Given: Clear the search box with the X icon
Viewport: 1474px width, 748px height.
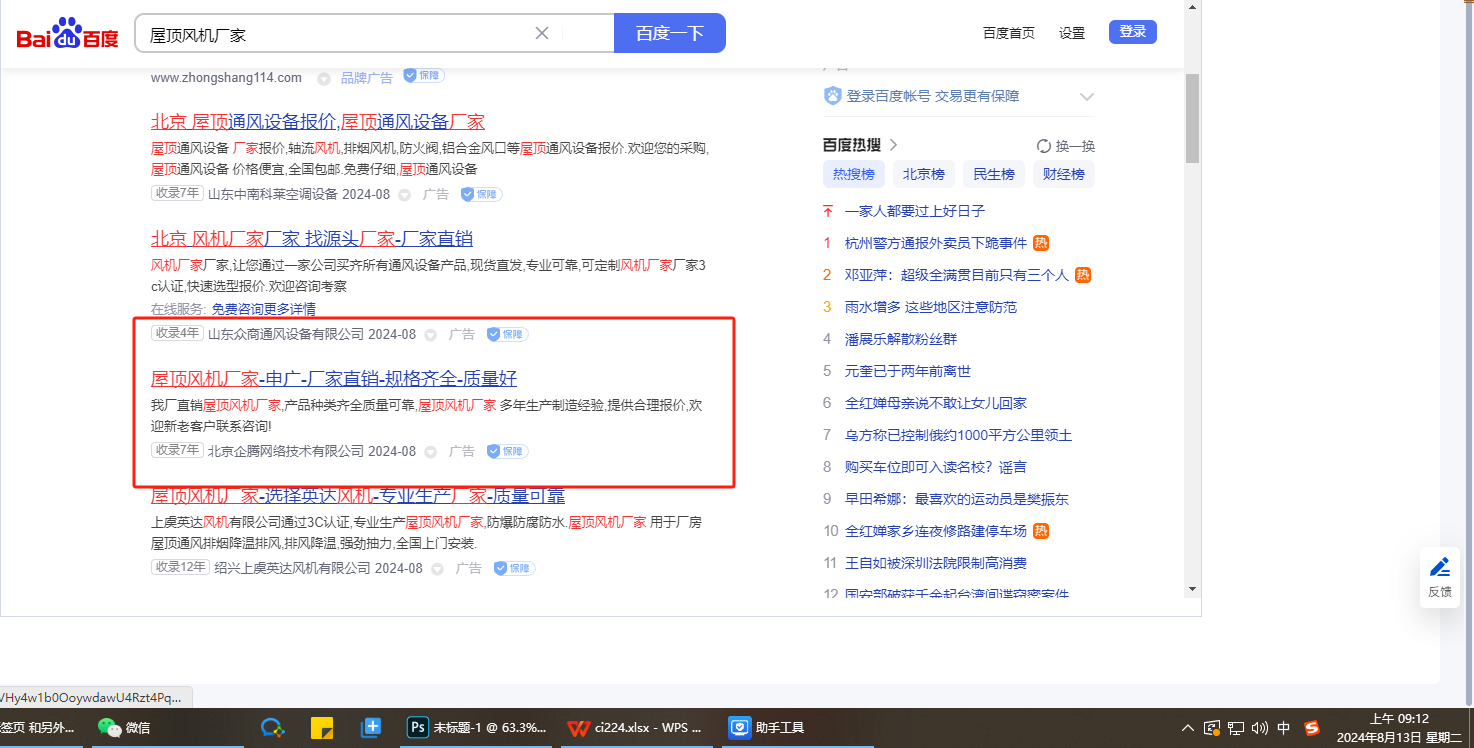Looking at the screenshot, I should click(542, 33).
